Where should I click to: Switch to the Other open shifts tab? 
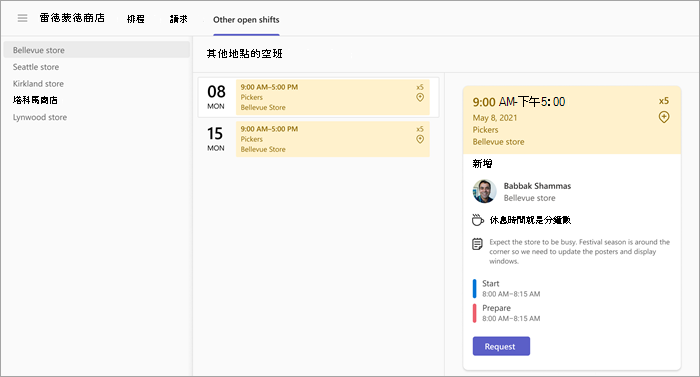(246, 20)
